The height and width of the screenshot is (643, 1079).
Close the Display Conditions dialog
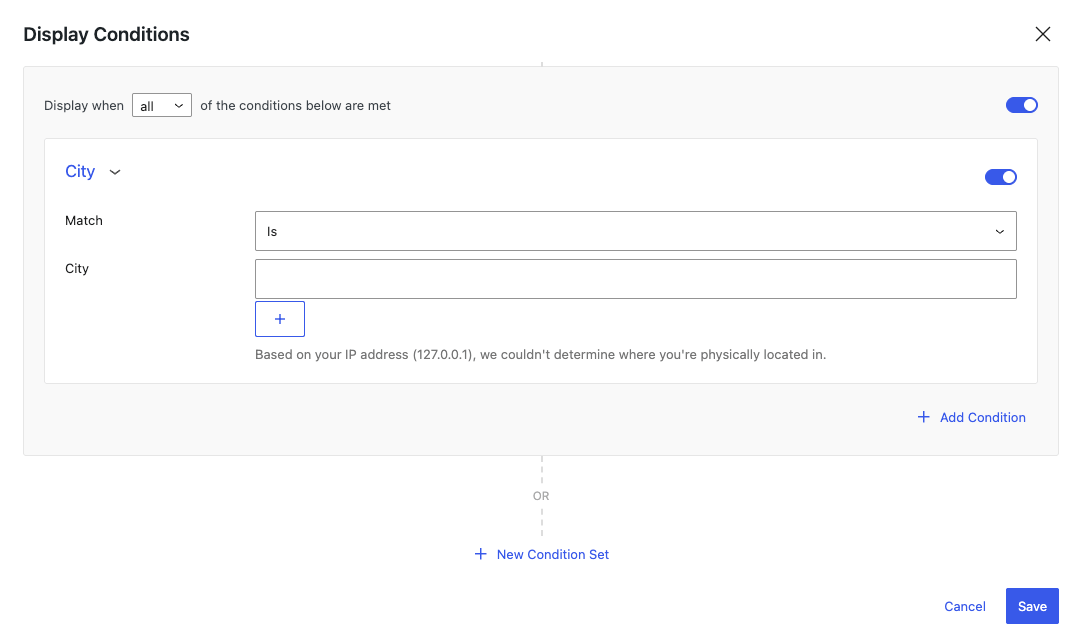pyautogui.click(x=1042, y=34)
